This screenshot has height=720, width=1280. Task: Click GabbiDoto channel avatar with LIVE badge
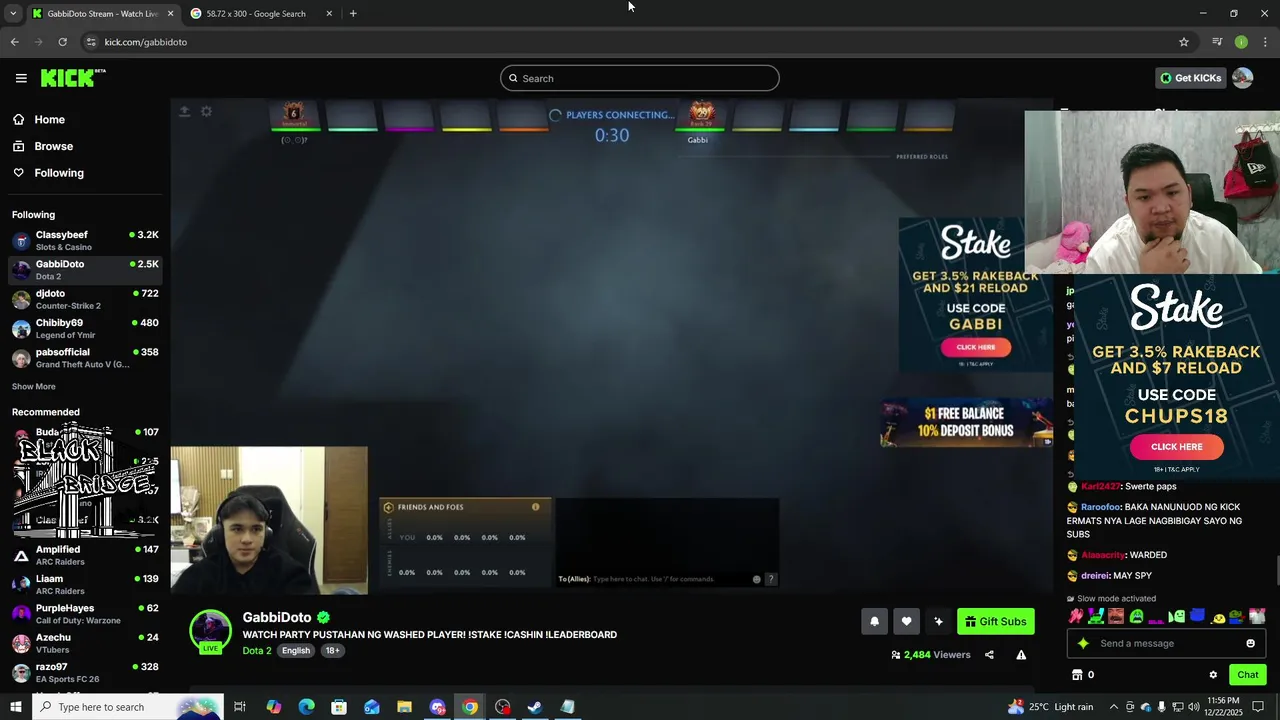[210, 632]
